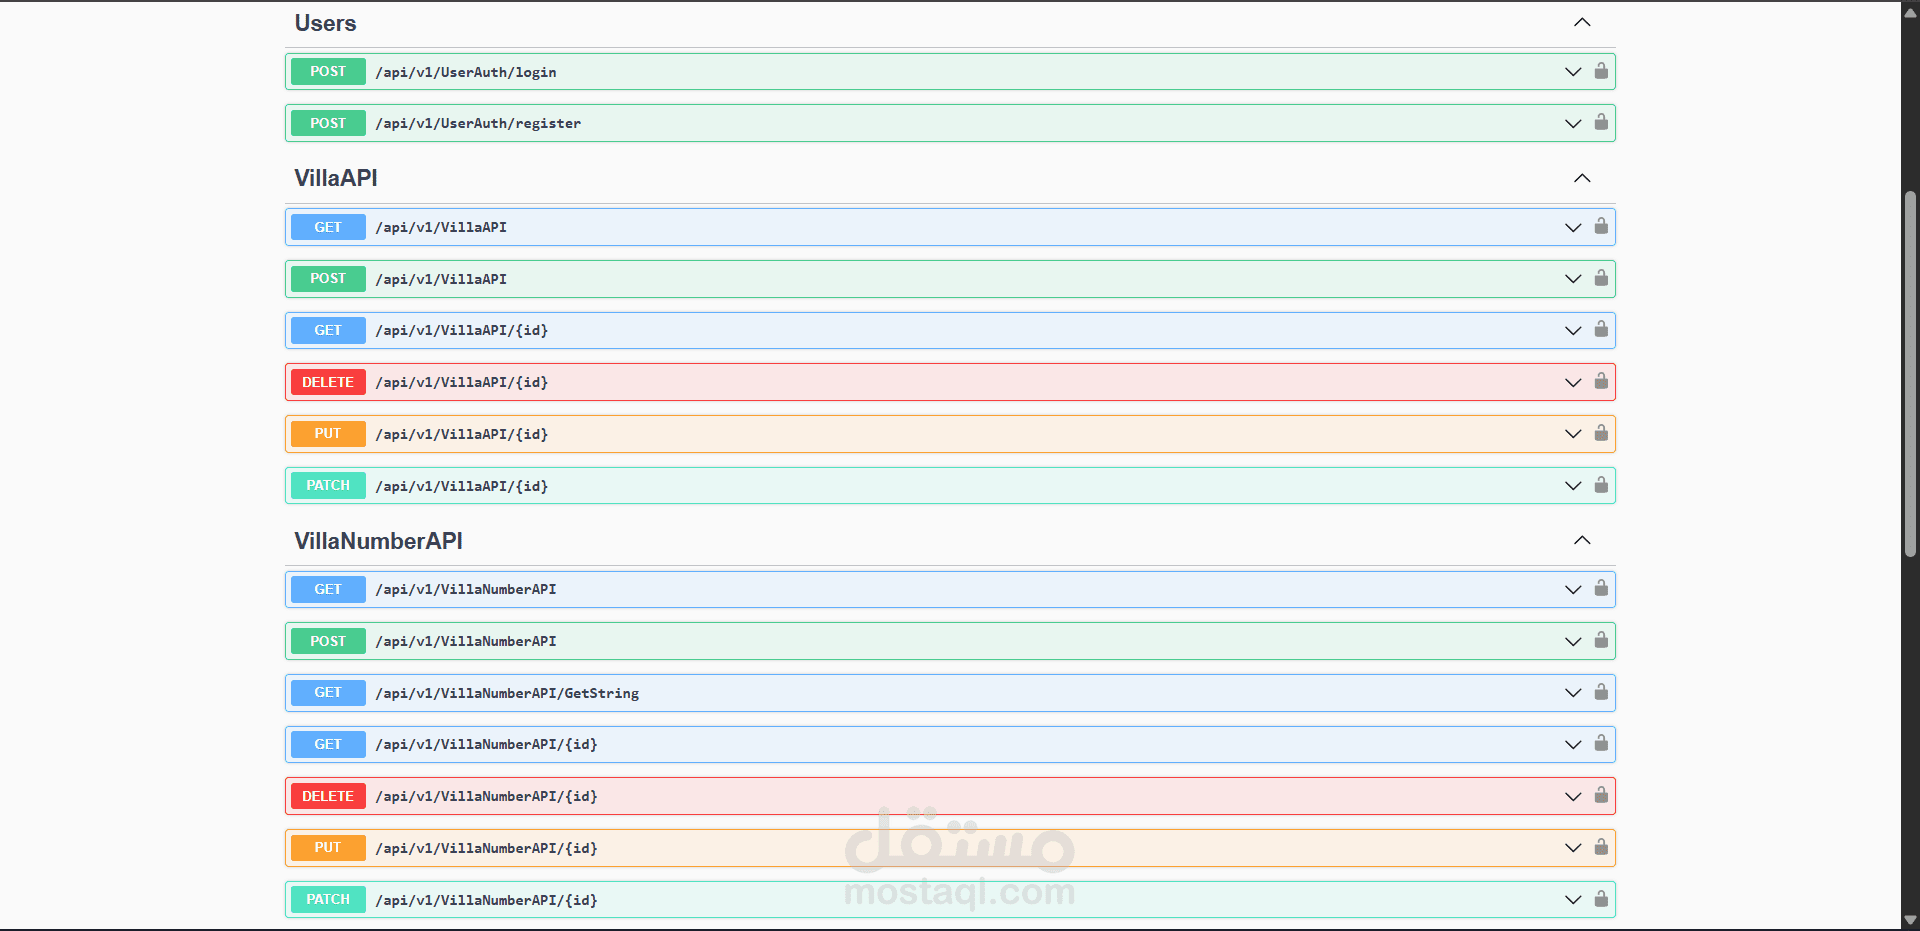Click the lock on POST /api/v1/VillaNumberAPI
The image size is (1920, 931).
point(1601,640)
